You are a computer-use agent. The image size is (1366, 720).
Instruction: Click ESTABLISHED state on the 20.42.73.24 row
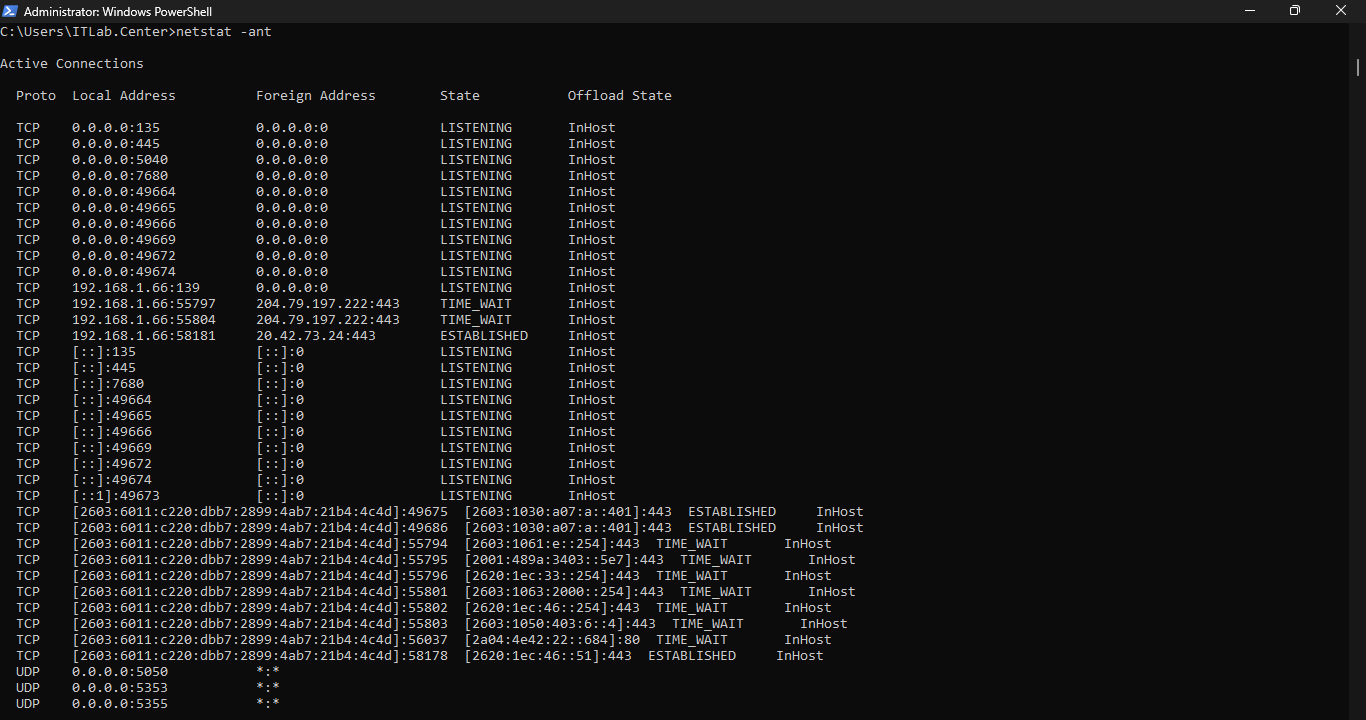pyautogui.click(x=484, y=336)
